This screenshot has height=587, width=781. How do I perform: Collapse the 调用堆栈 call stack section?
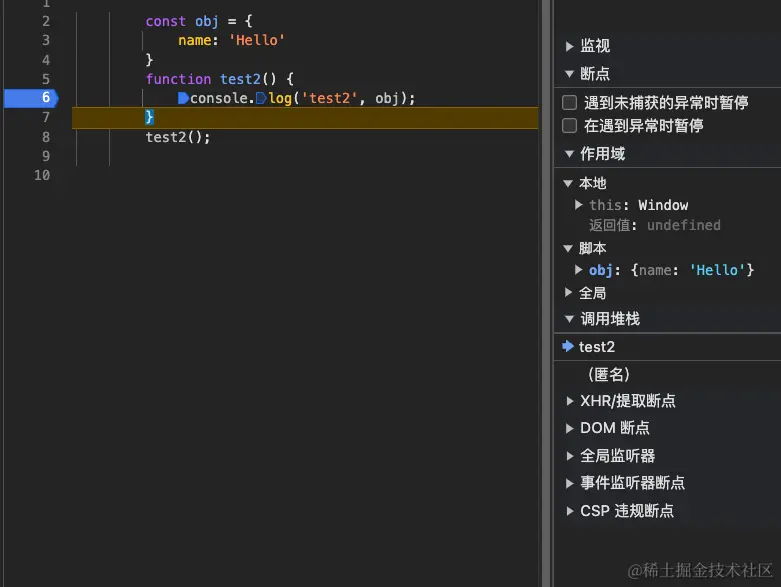point(569,319)
